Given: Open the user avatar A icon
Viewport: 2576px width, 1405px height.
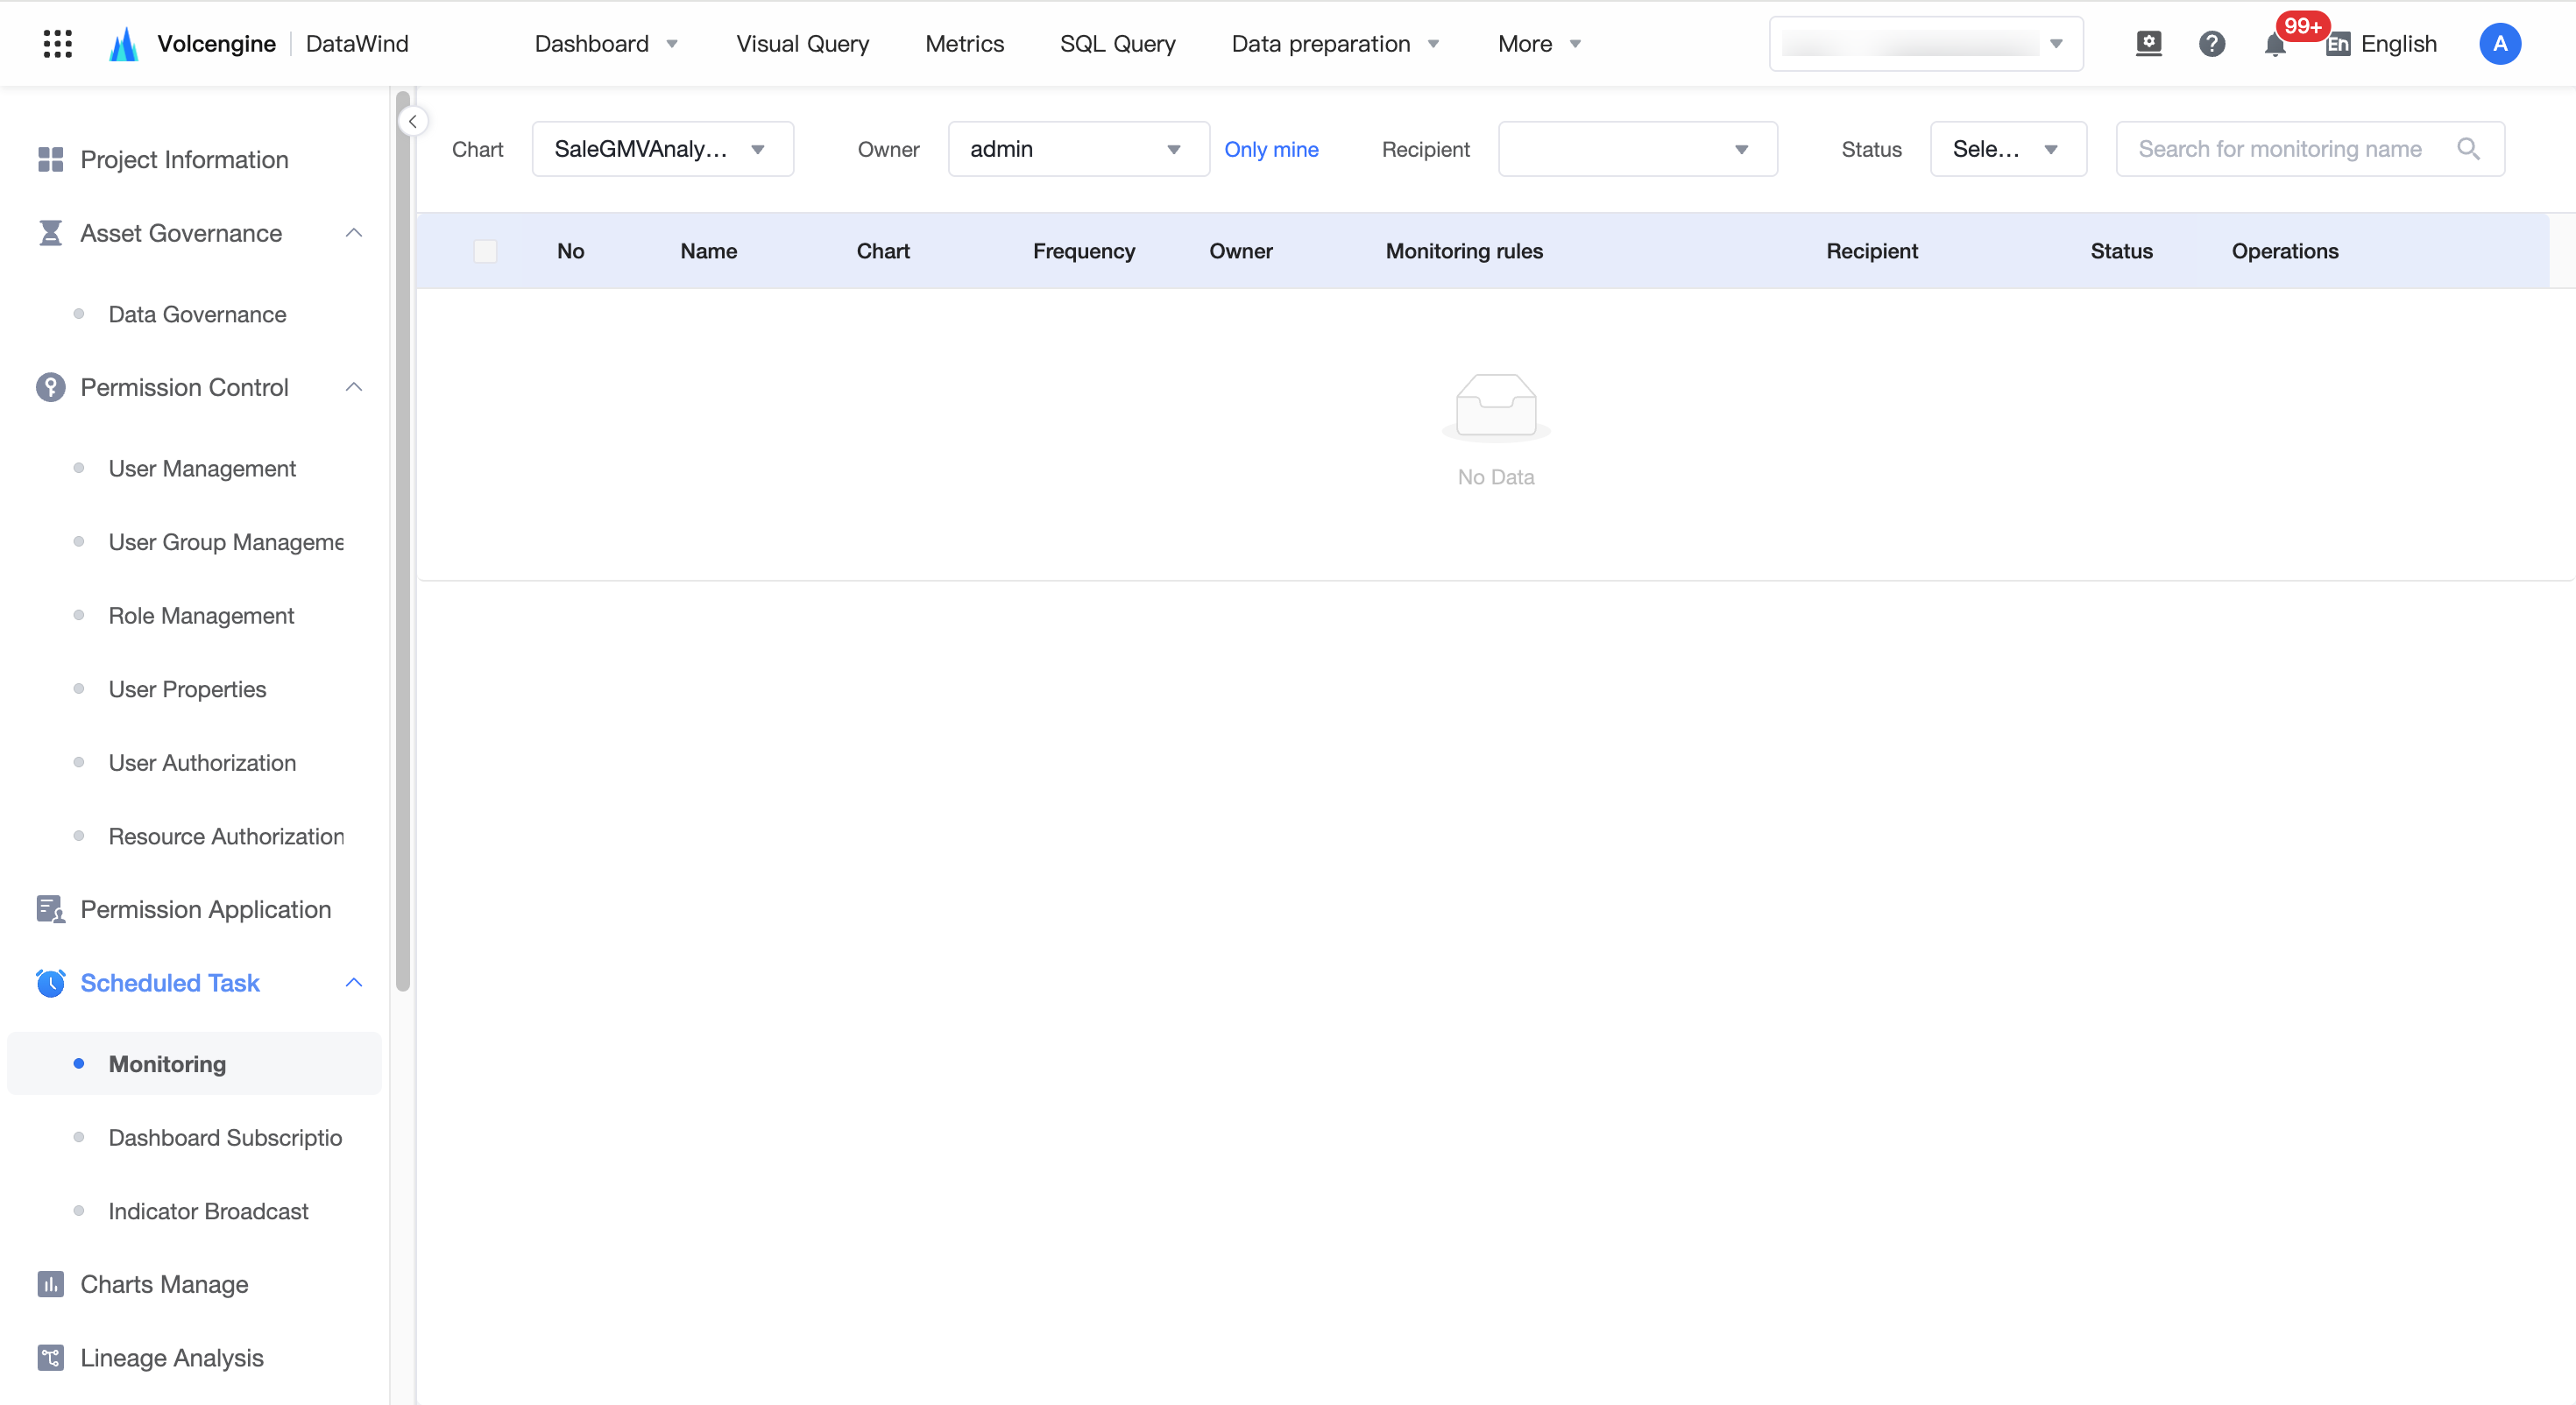Looking at the screenshot, I should (x=2499, y=44).
